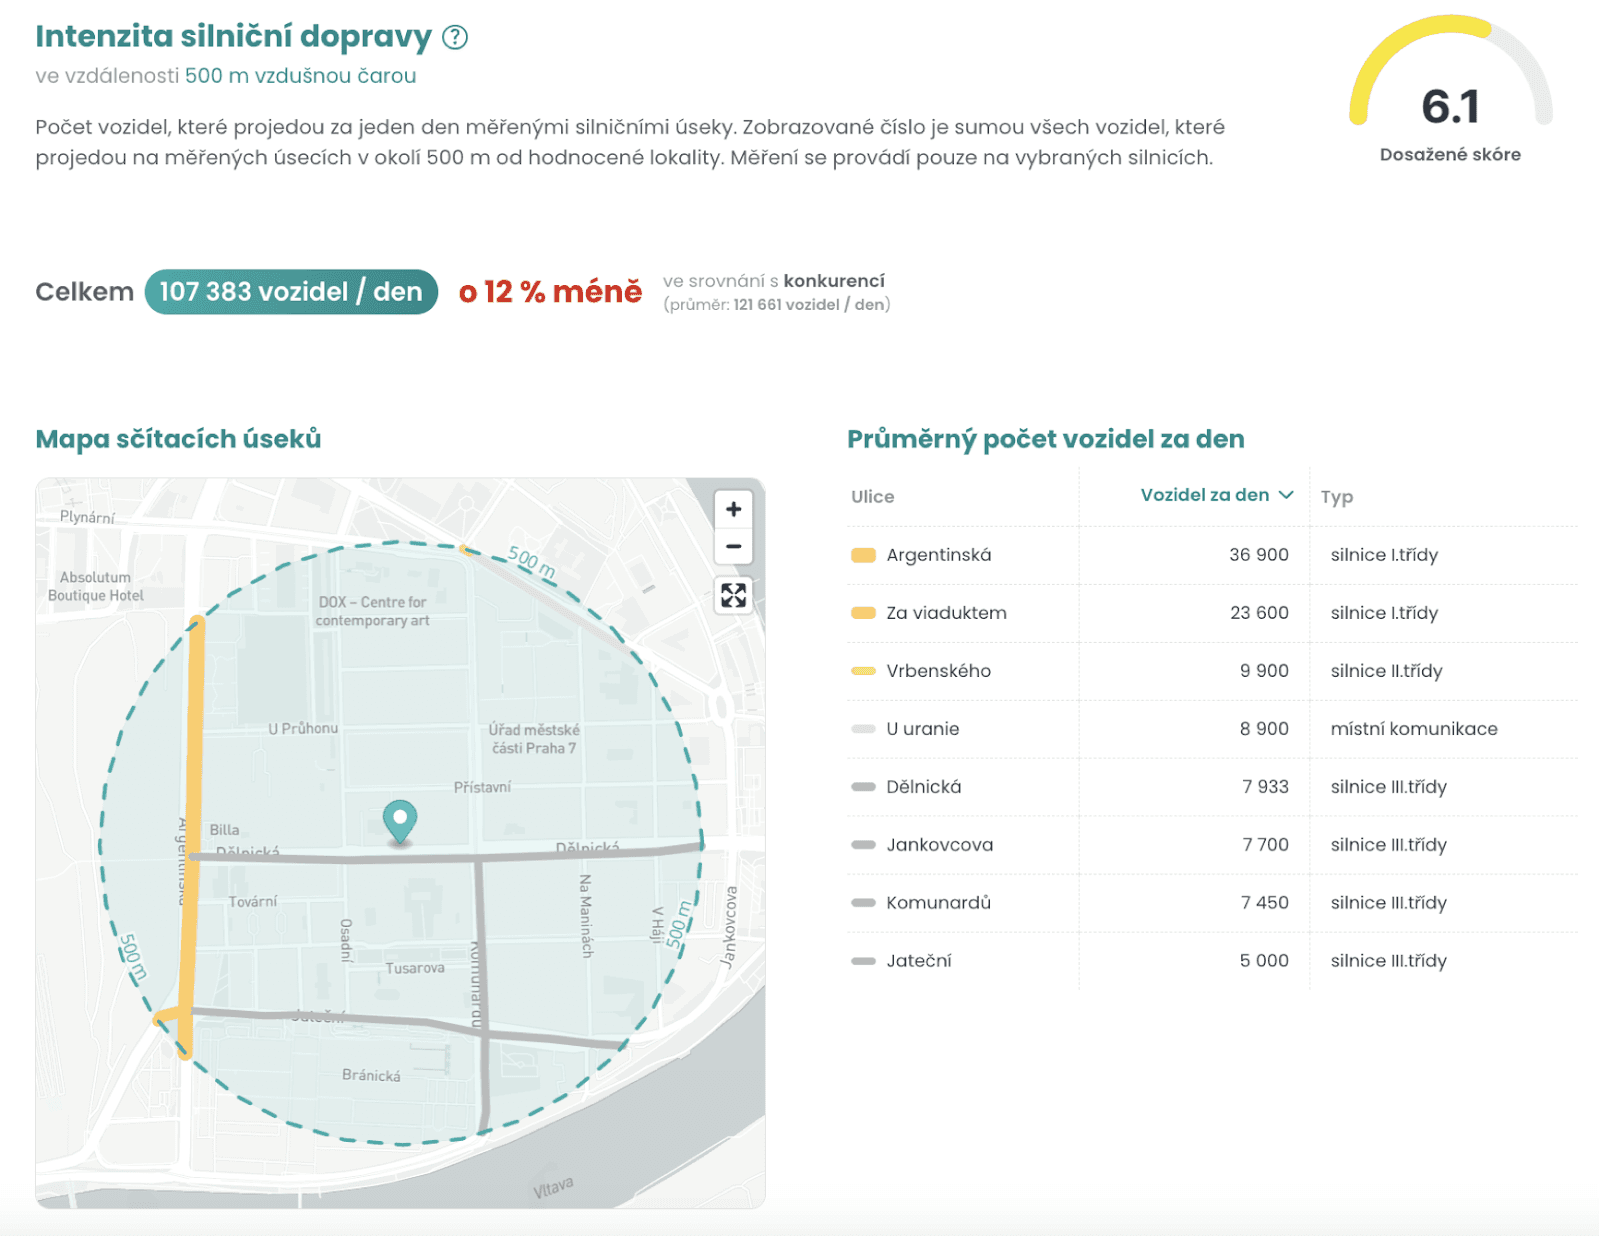Zoom in on the map
This screenshot has width=1600, height=1236.
(733, 509)
